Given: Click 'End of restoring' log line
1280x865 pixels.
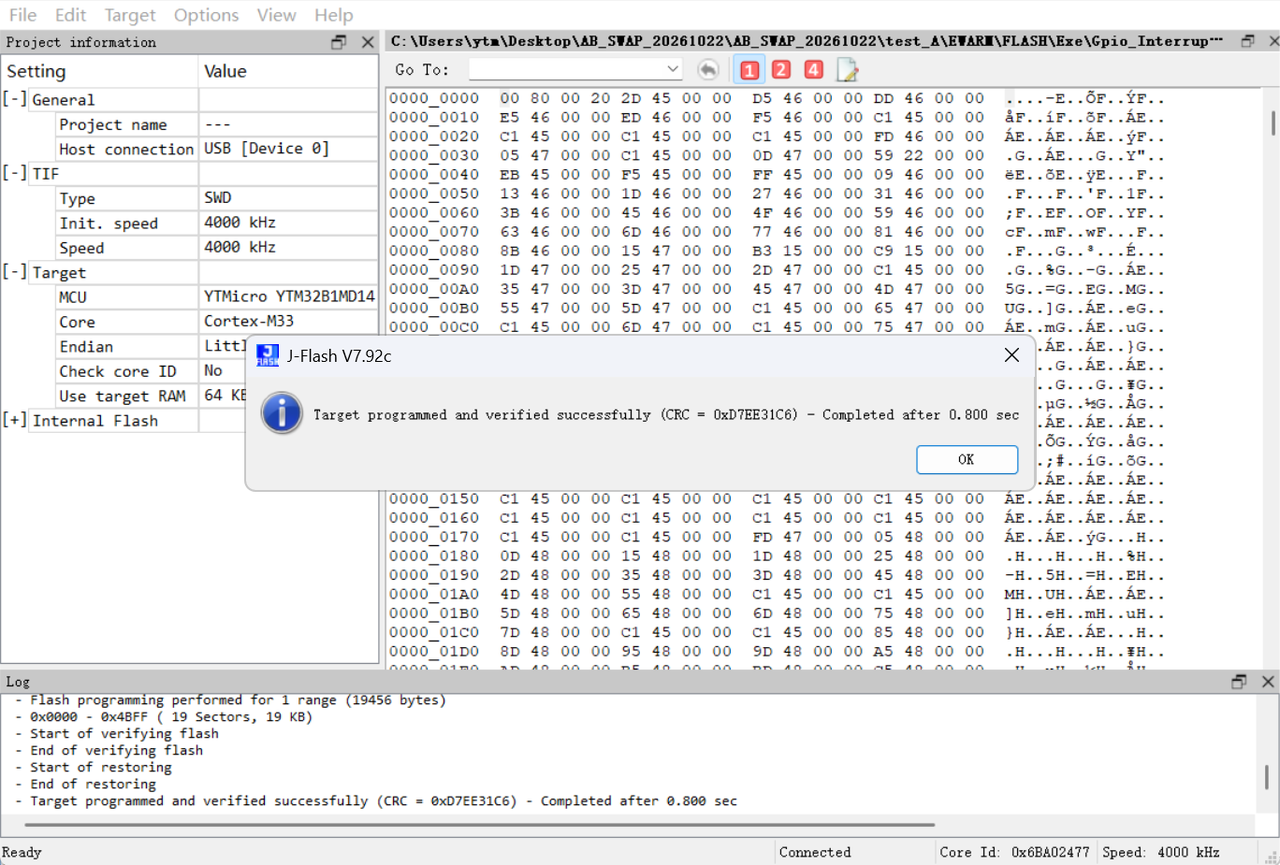Looking at the screenshot, I should (x=93, y=784).
